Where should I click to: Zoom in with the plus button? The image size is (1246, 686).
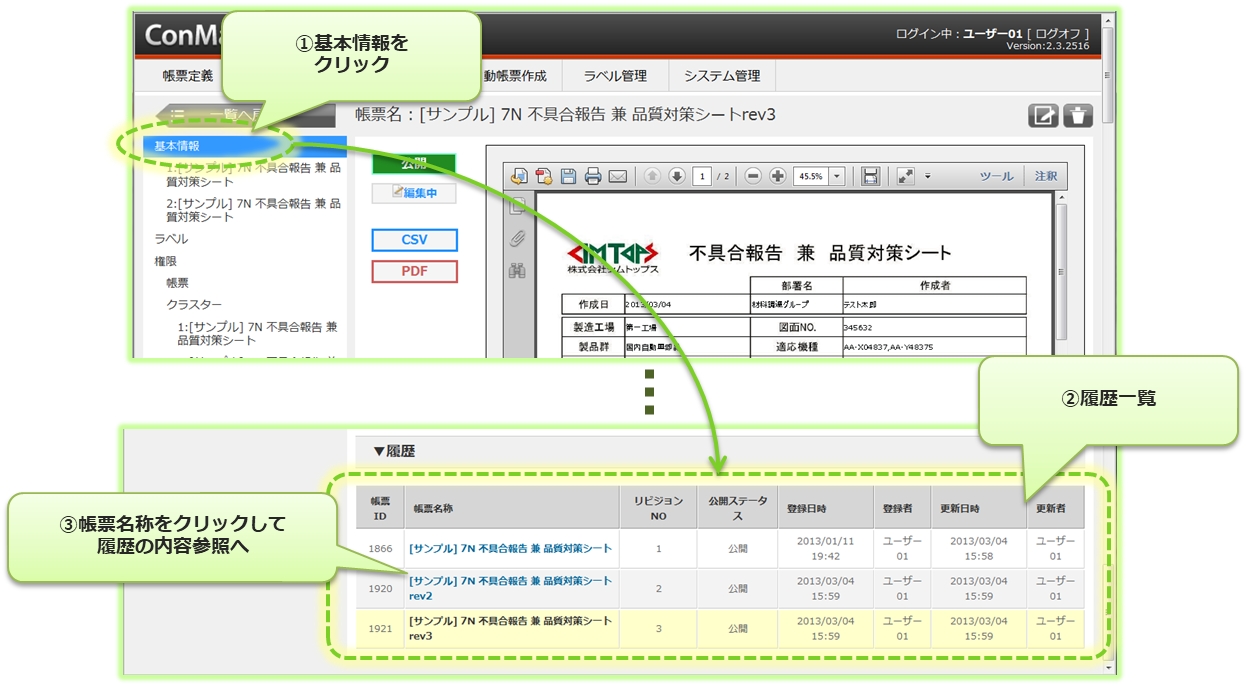(x=777, y=176)
